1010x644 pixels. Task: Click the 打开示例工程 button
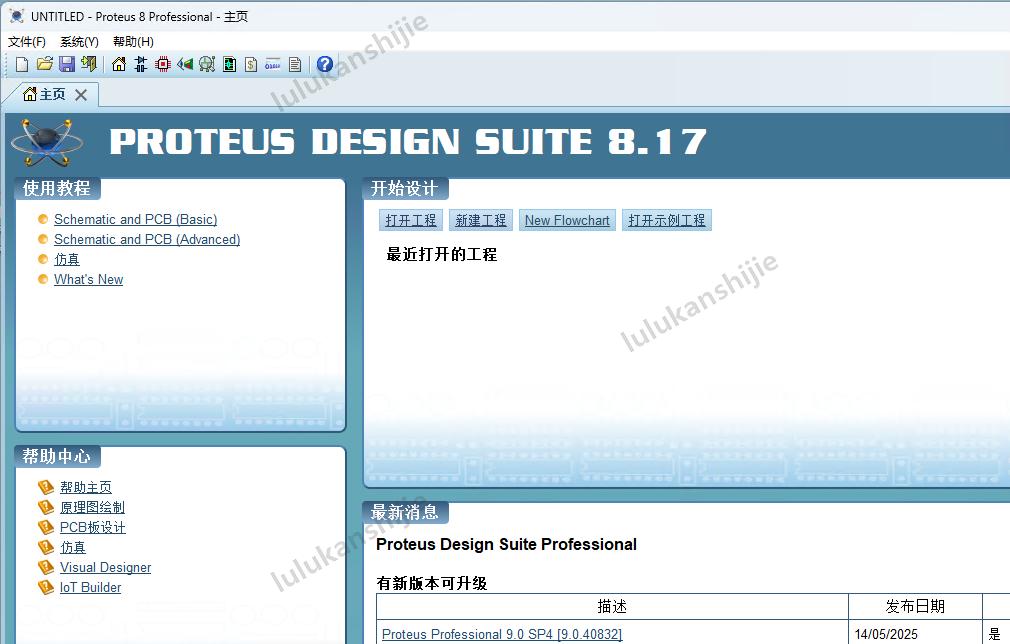[667, 220]
